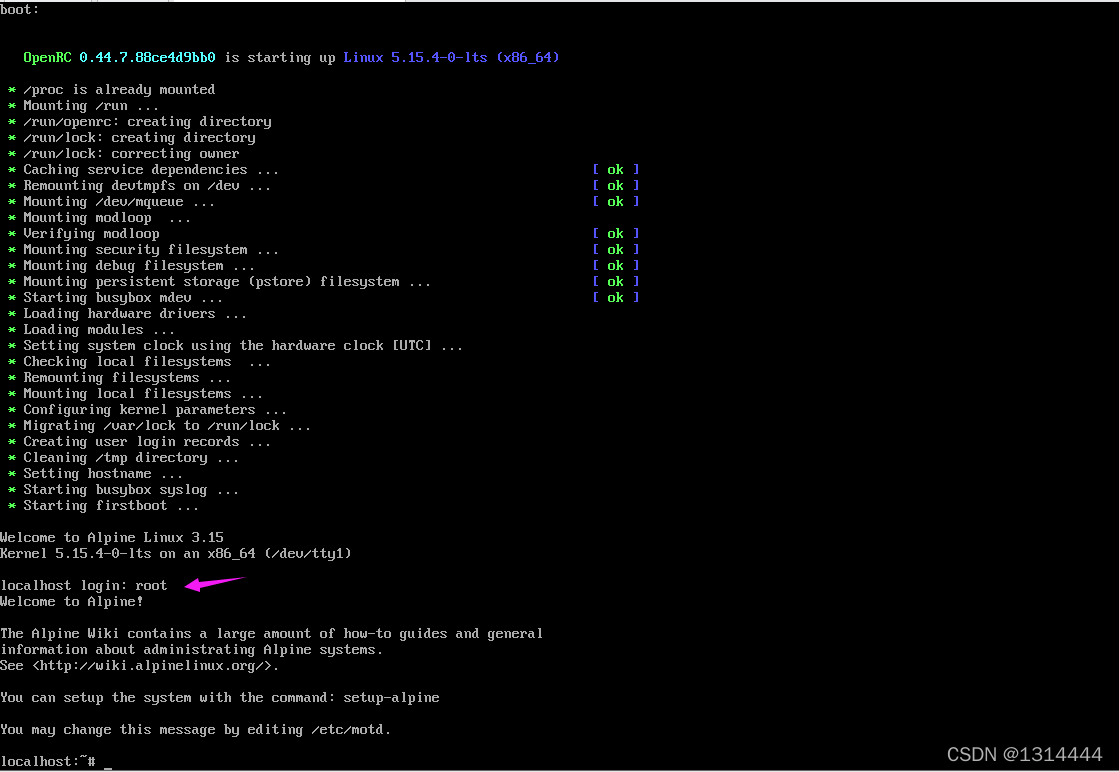
Task: Click the 'setup-alpine' command text
Action: coord(391,698)
